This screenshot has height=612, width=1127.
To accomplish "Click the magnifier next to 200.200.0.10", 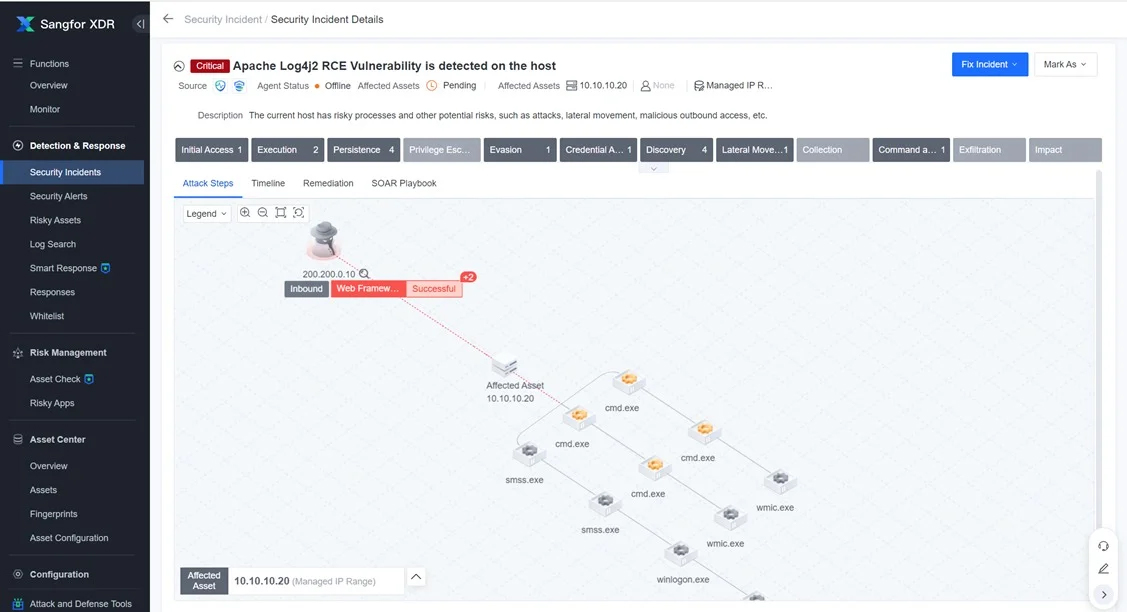I will (365, 274).
